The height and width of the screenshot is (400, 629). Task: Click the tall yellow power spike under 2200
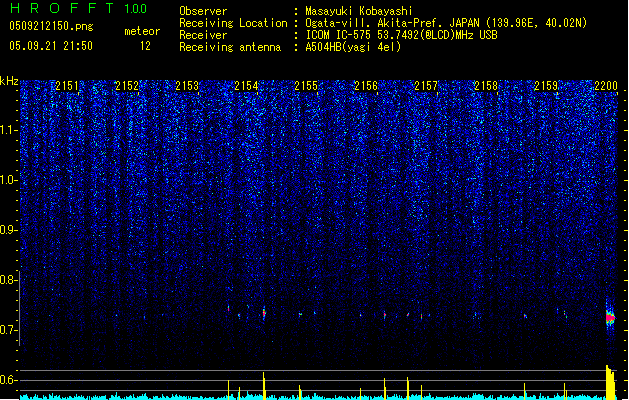610,382
